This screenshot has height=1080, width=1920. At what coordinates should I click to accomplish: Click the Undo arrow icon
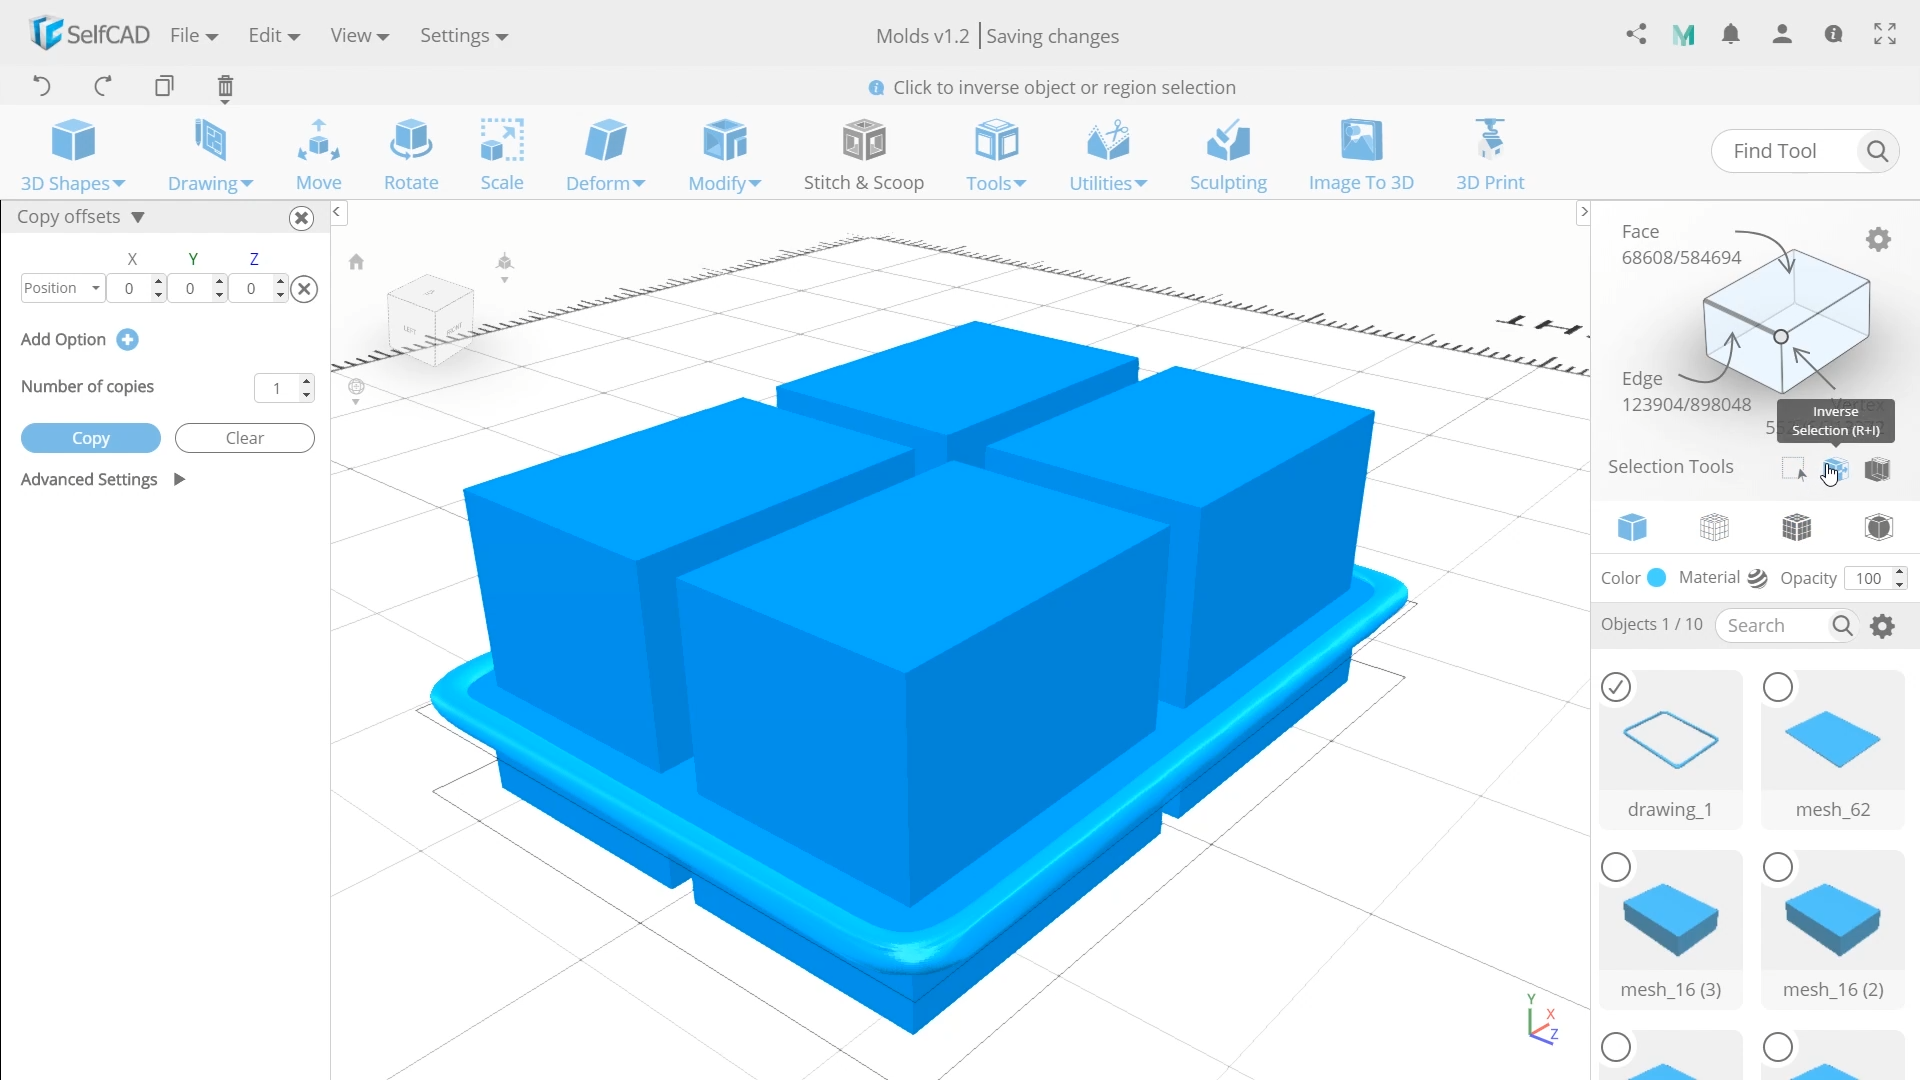click(41, 86)
